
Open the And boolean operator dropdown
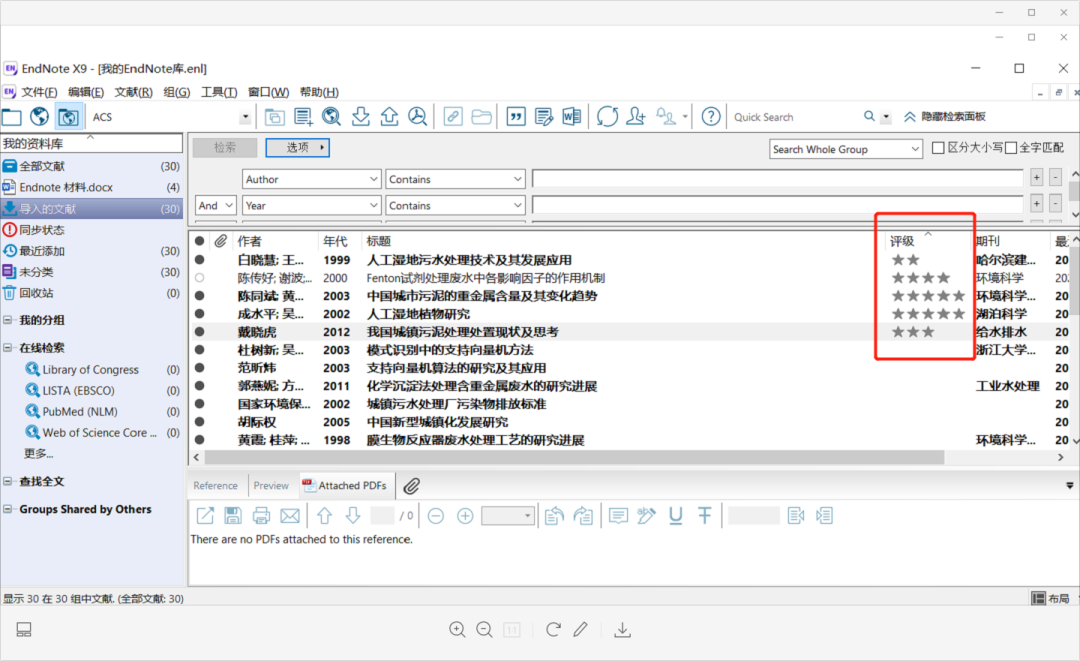216,205
